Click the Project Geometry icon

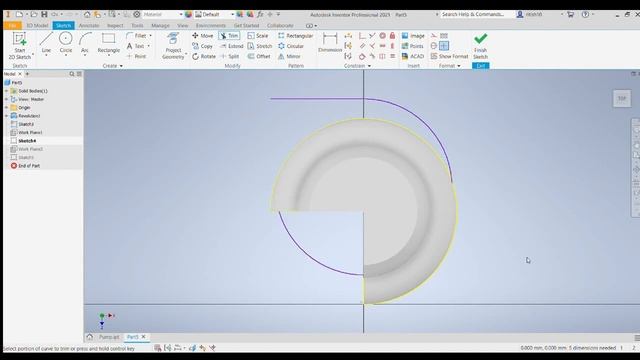point(173,39)
